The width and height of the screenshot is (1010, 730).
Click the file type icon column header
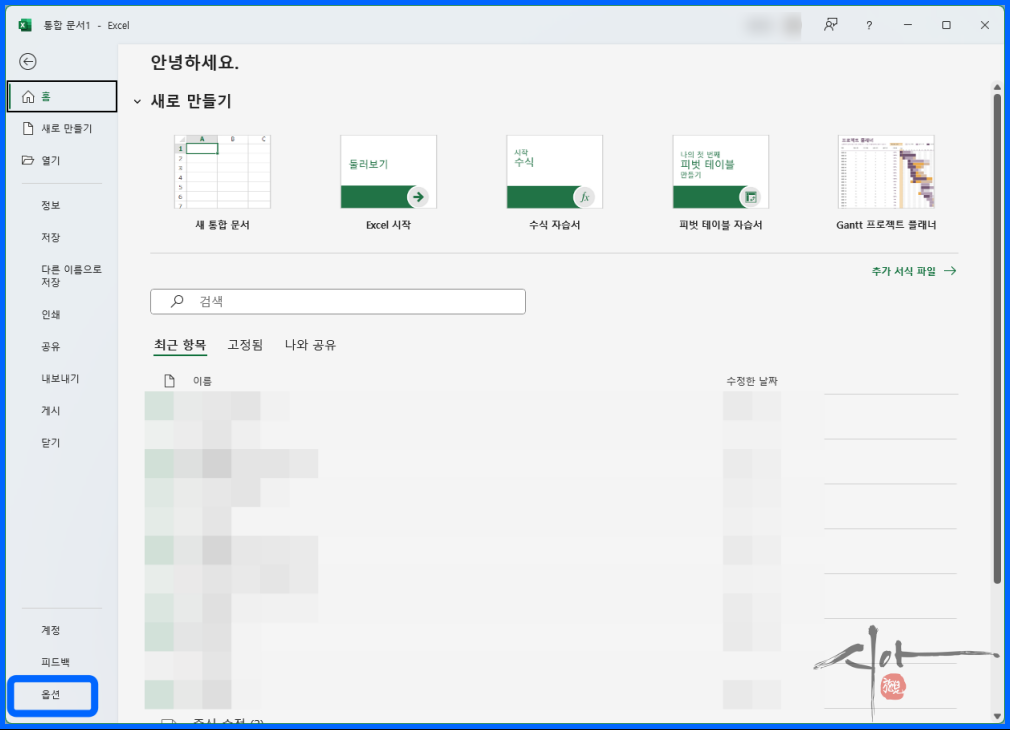pos(169,381)
